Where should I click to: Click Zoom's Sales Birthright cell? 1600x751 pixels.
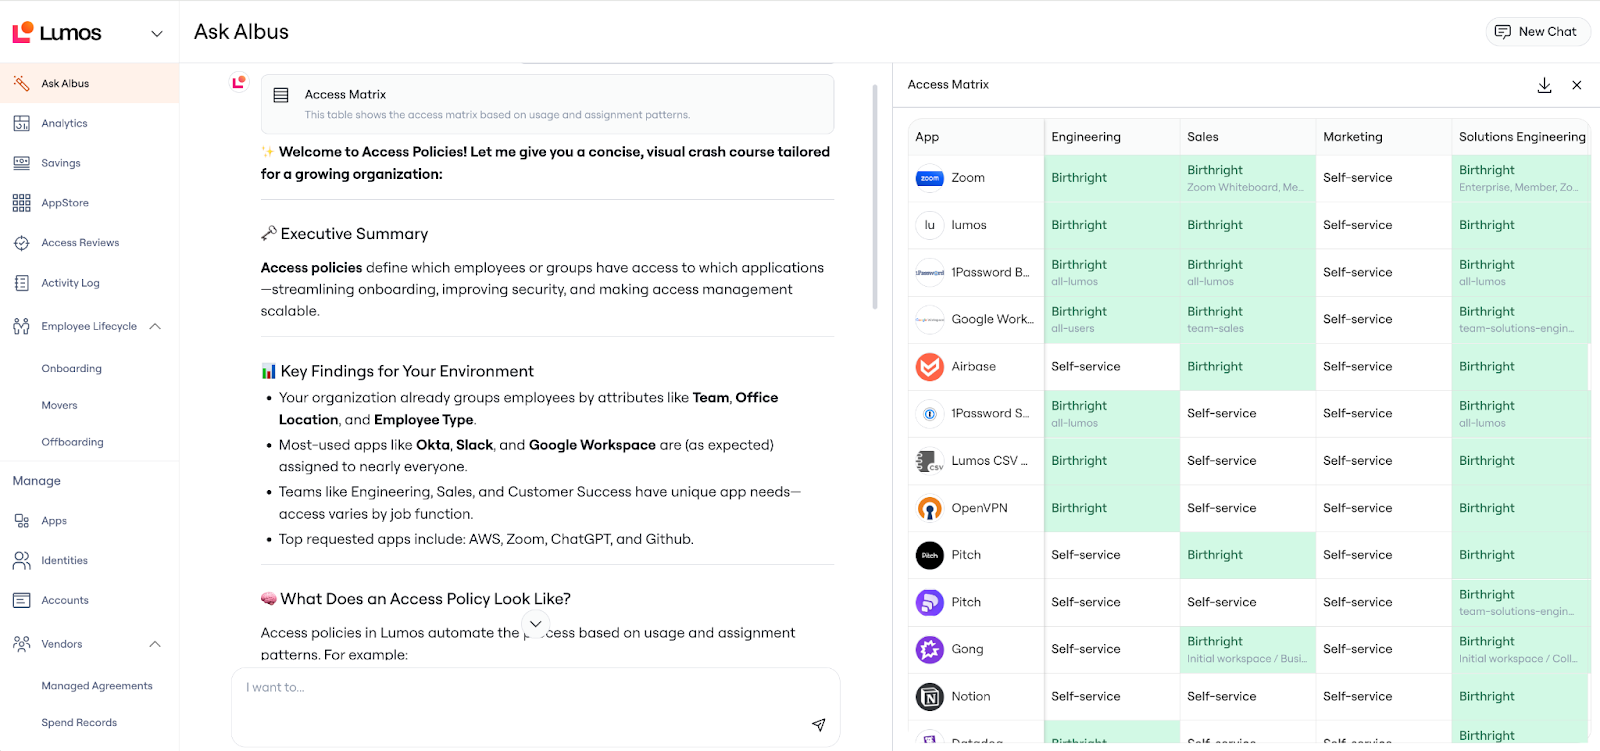pyautogui.click(x=1248, y=178)
